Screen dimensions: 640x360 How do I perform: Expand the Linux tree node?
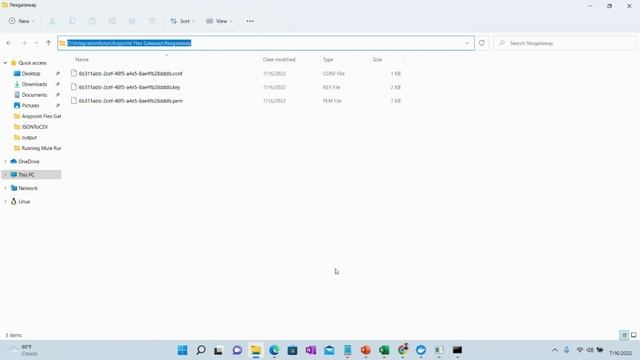click(x=5, y=202)
